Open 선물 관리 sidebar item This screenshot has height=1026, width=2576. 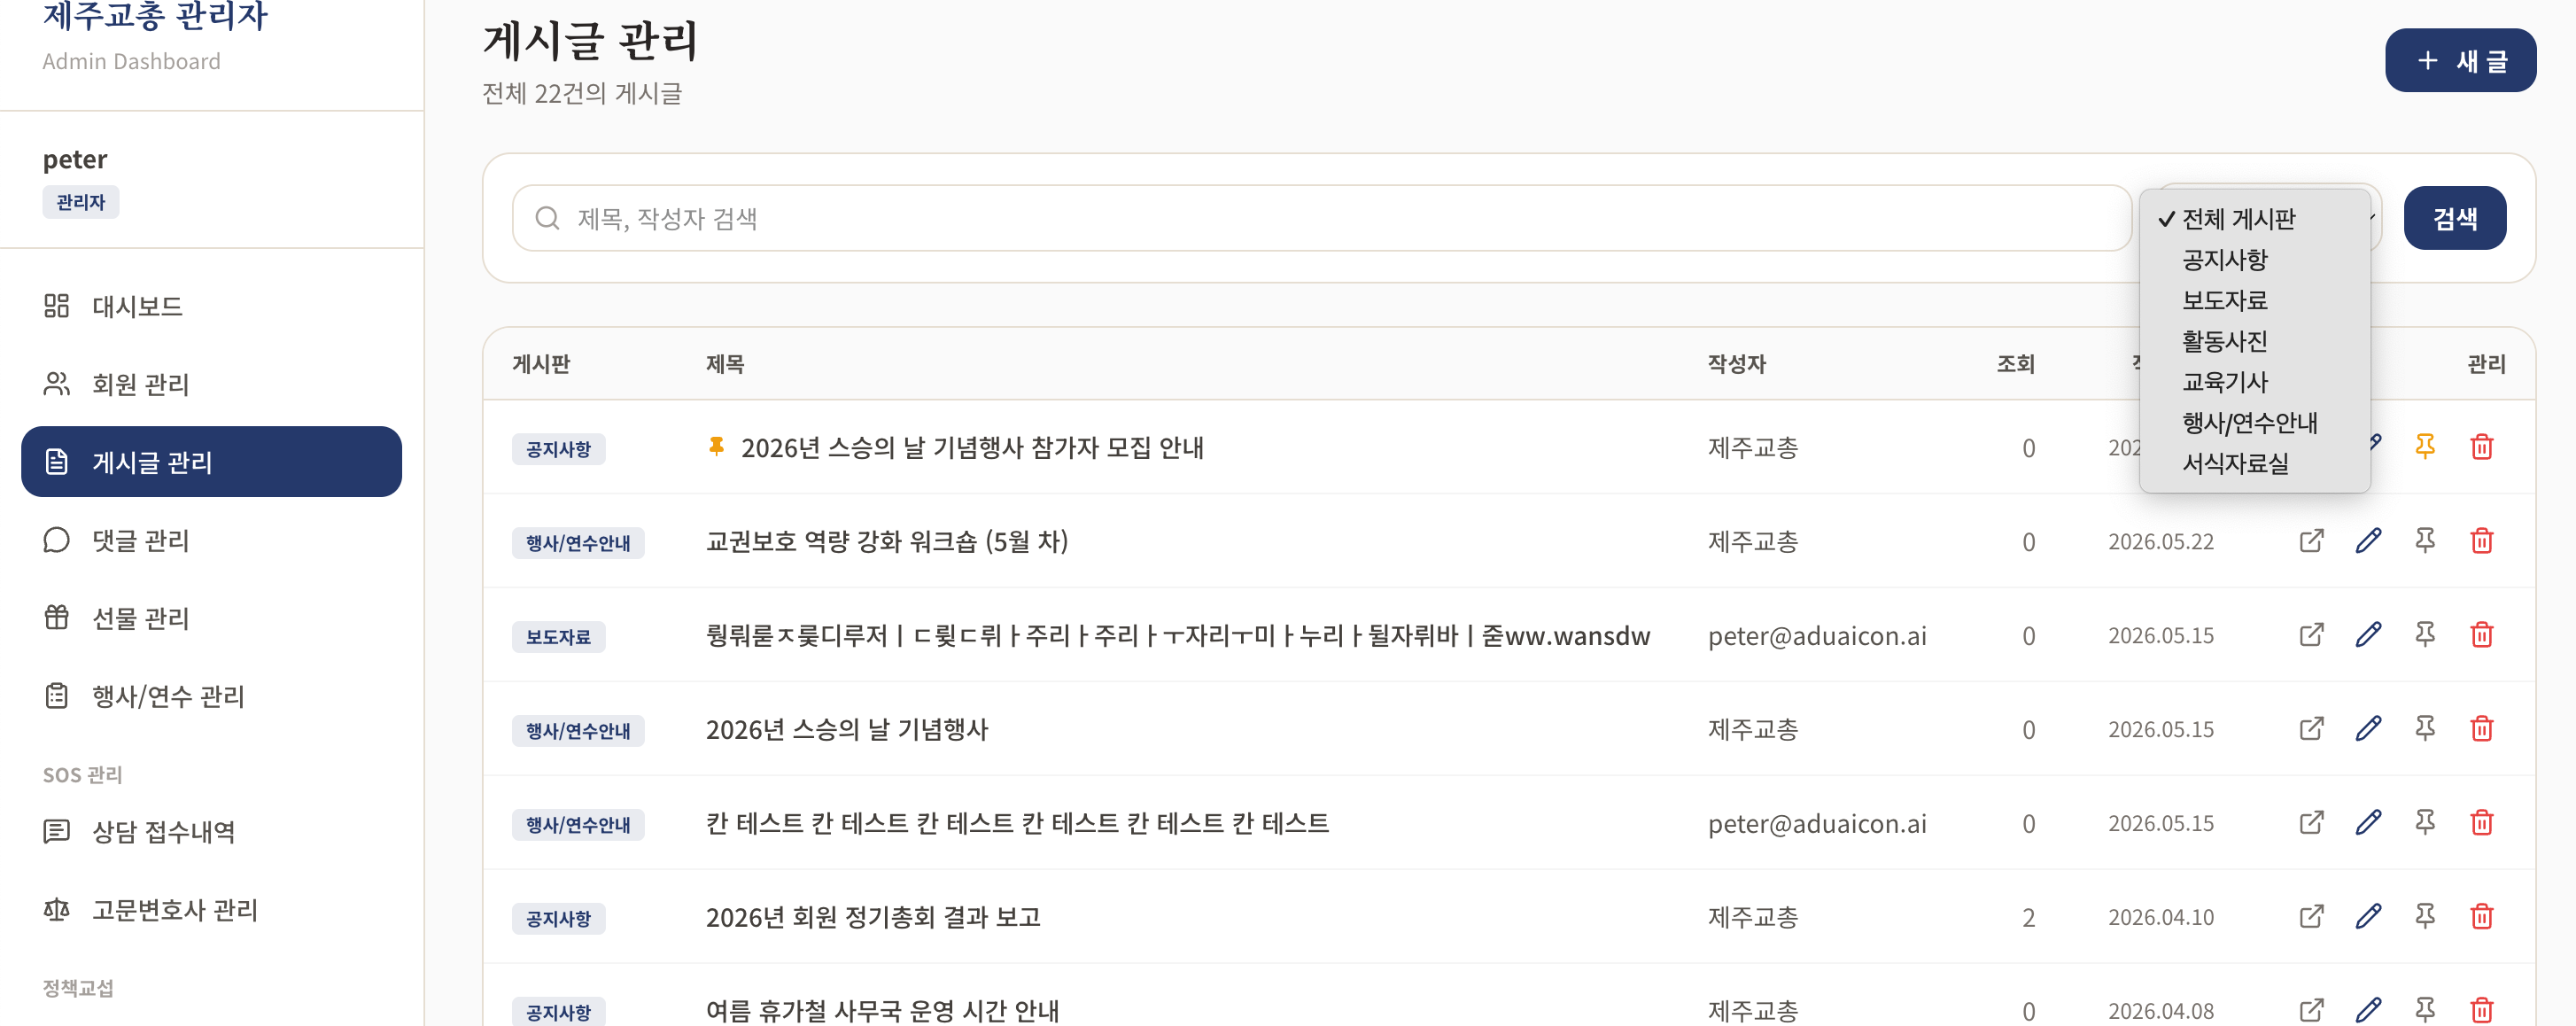211,618
